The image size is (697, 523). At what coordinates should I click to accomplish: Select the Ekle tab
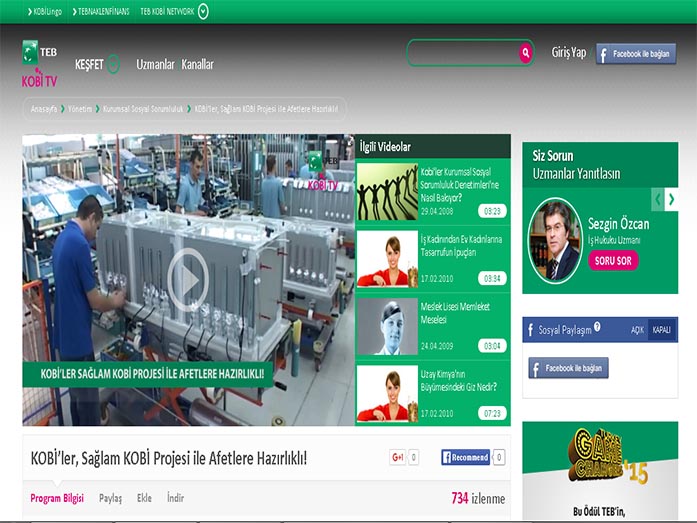(144, 498)
